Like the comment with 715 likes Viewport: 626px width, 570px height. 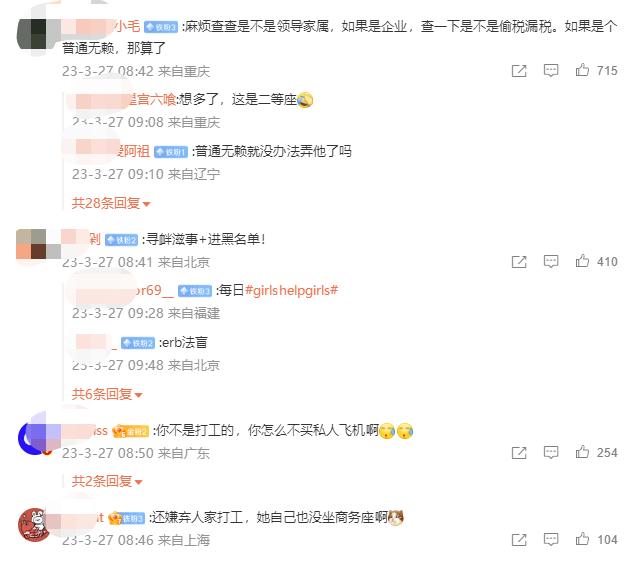pos(582,70)
